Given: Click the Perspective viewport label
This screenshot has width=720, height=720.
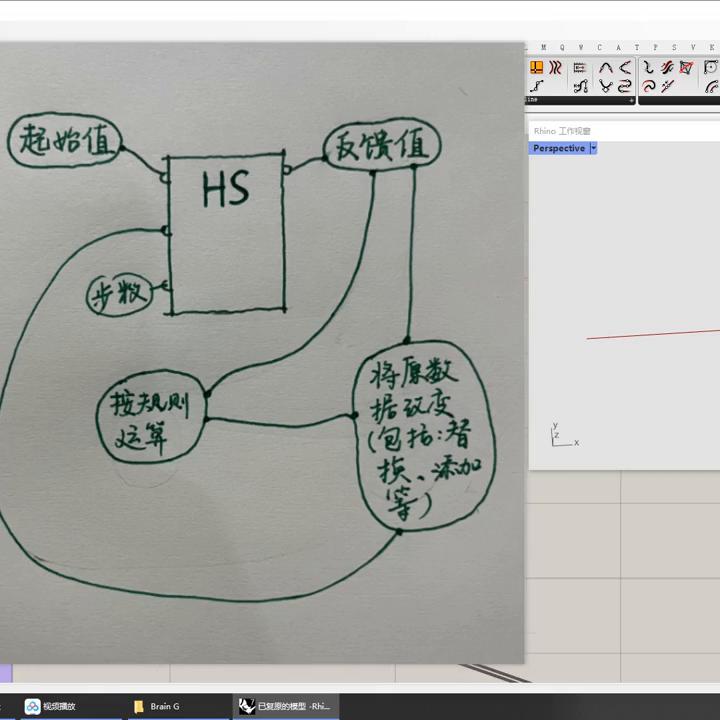Looking at the screenshot, I should [559, 148].
